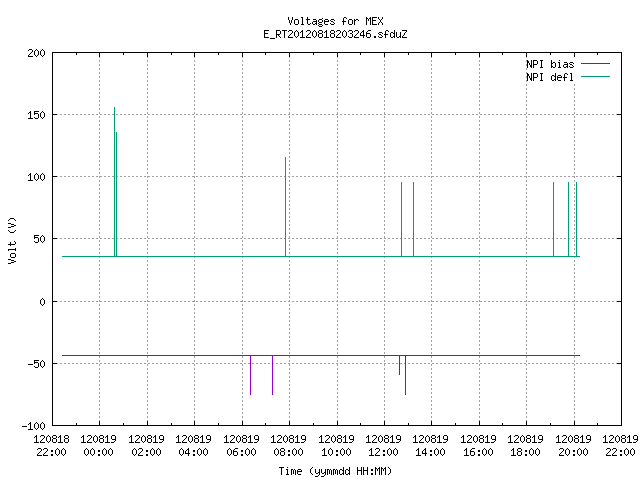The width and height of the screenshot is (640, 480).
Task: Click the x-axis label 120818 22:00
Action: [x=51, y=446]
